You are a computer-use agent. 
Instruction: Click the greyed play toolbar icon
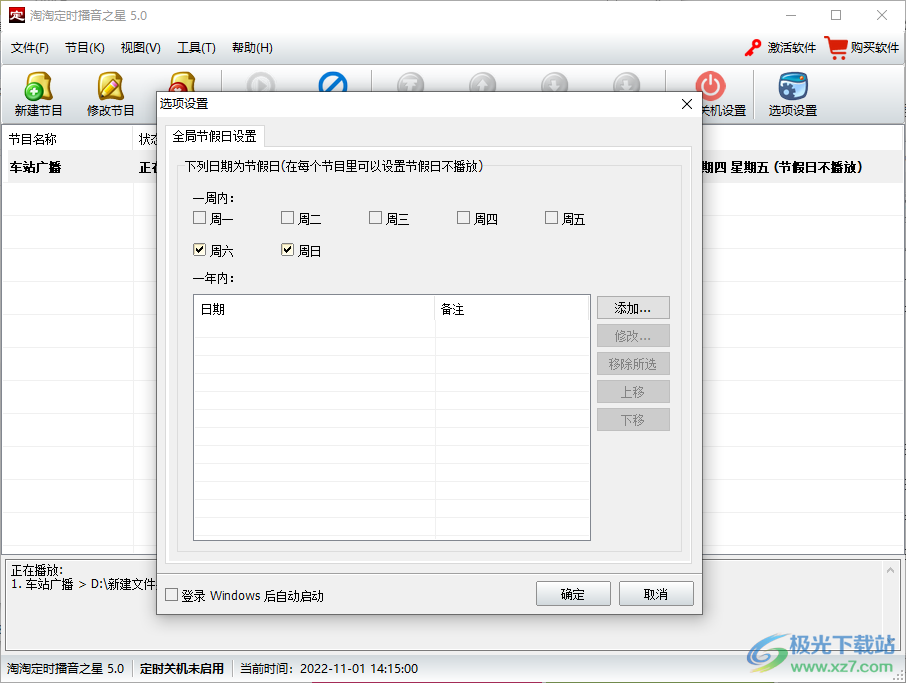point(261,81)
